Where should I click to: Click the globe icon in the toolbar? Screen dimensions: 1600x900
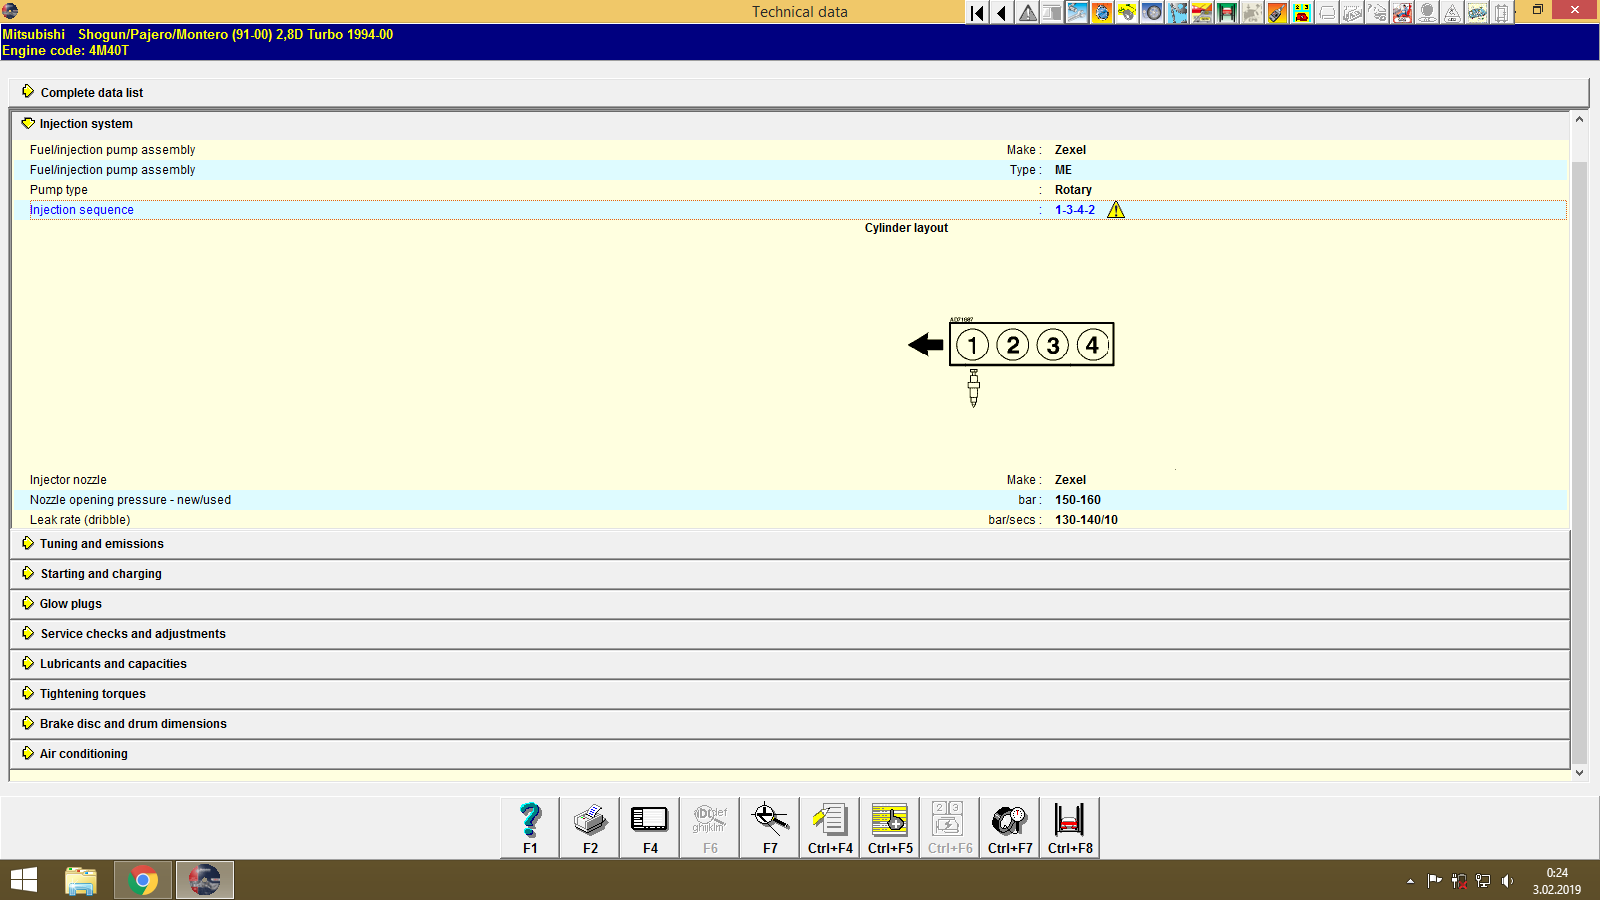[x=1102, y=13]
